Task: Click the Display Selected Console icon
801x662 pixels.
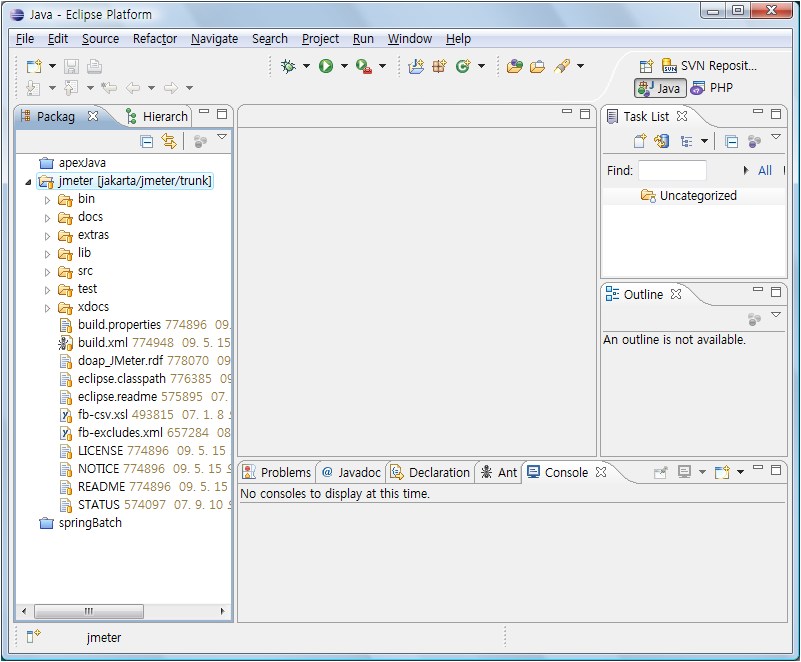Action: [x=684, y=472]
